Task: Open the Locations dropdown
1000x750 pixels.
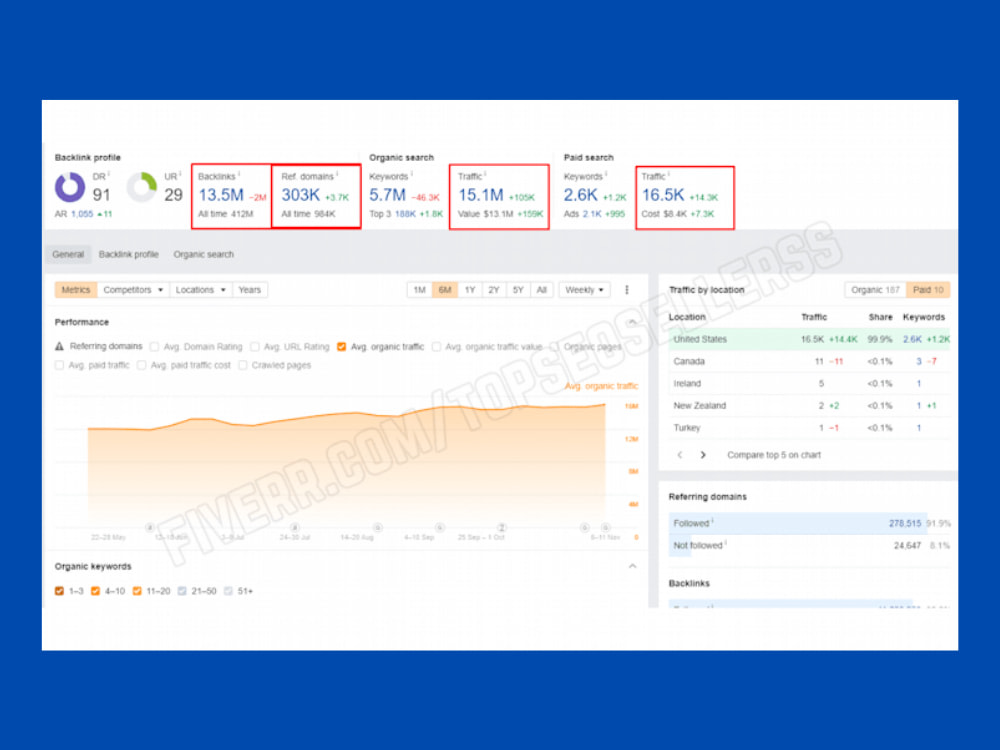Action: [x=201, y=290]
